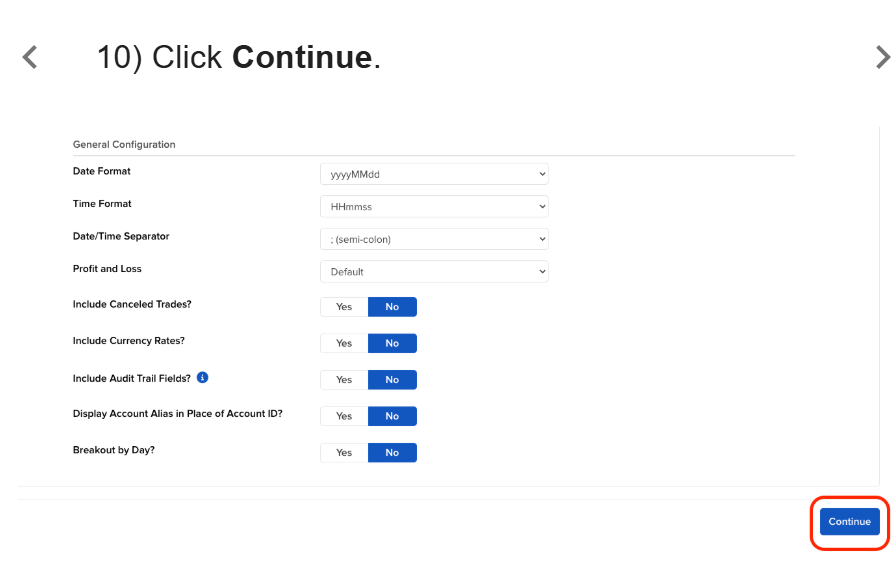The width and height of the screenshot is (894, 566).
Task: Enable Include Currency Rates with Yes
Action: [x=344, y=343]
